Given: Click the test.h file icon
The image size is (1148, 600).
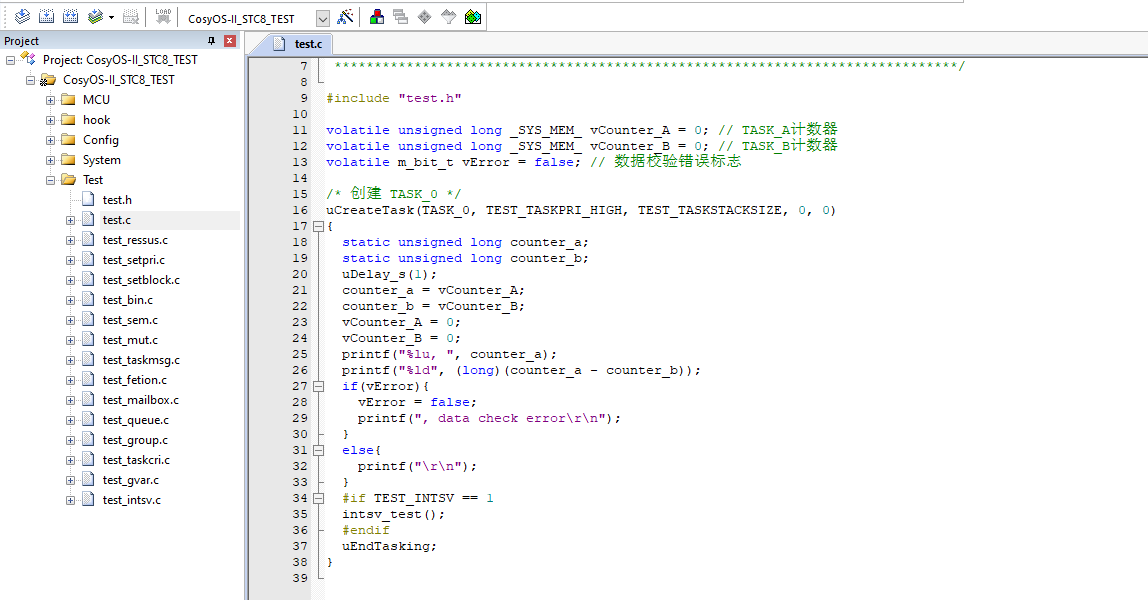Looking at the screenshot, I should pos(89,199).
